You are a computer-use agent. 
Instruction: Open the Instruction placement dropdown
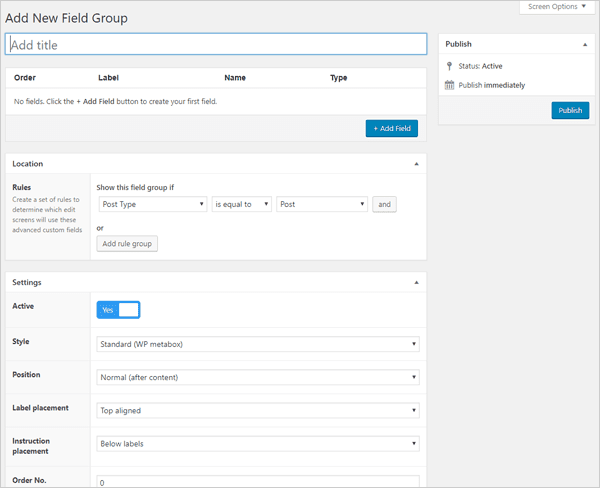258,444
